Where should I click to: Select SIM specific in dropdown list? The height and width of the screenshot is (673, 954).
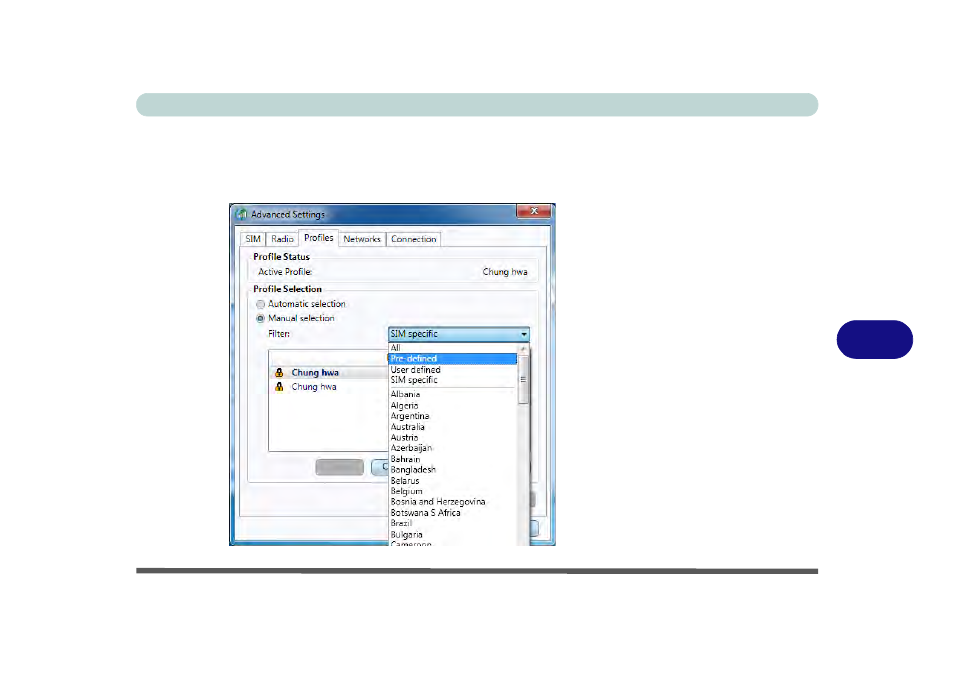tap(453, 380)
